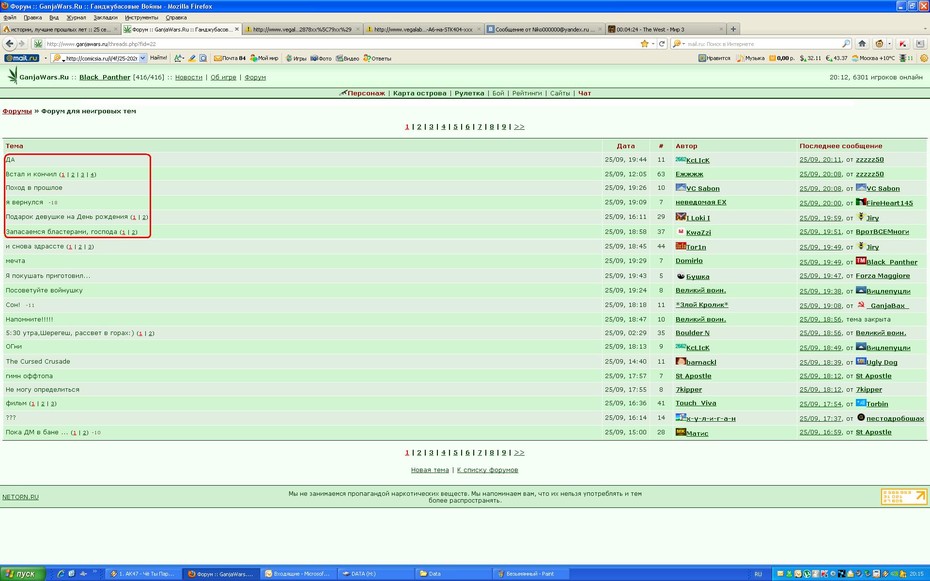This screenshot has width=930, height=581.
Task: Open Почта inbox in mail.ru toolbar
Action: (x=230, y=58)
